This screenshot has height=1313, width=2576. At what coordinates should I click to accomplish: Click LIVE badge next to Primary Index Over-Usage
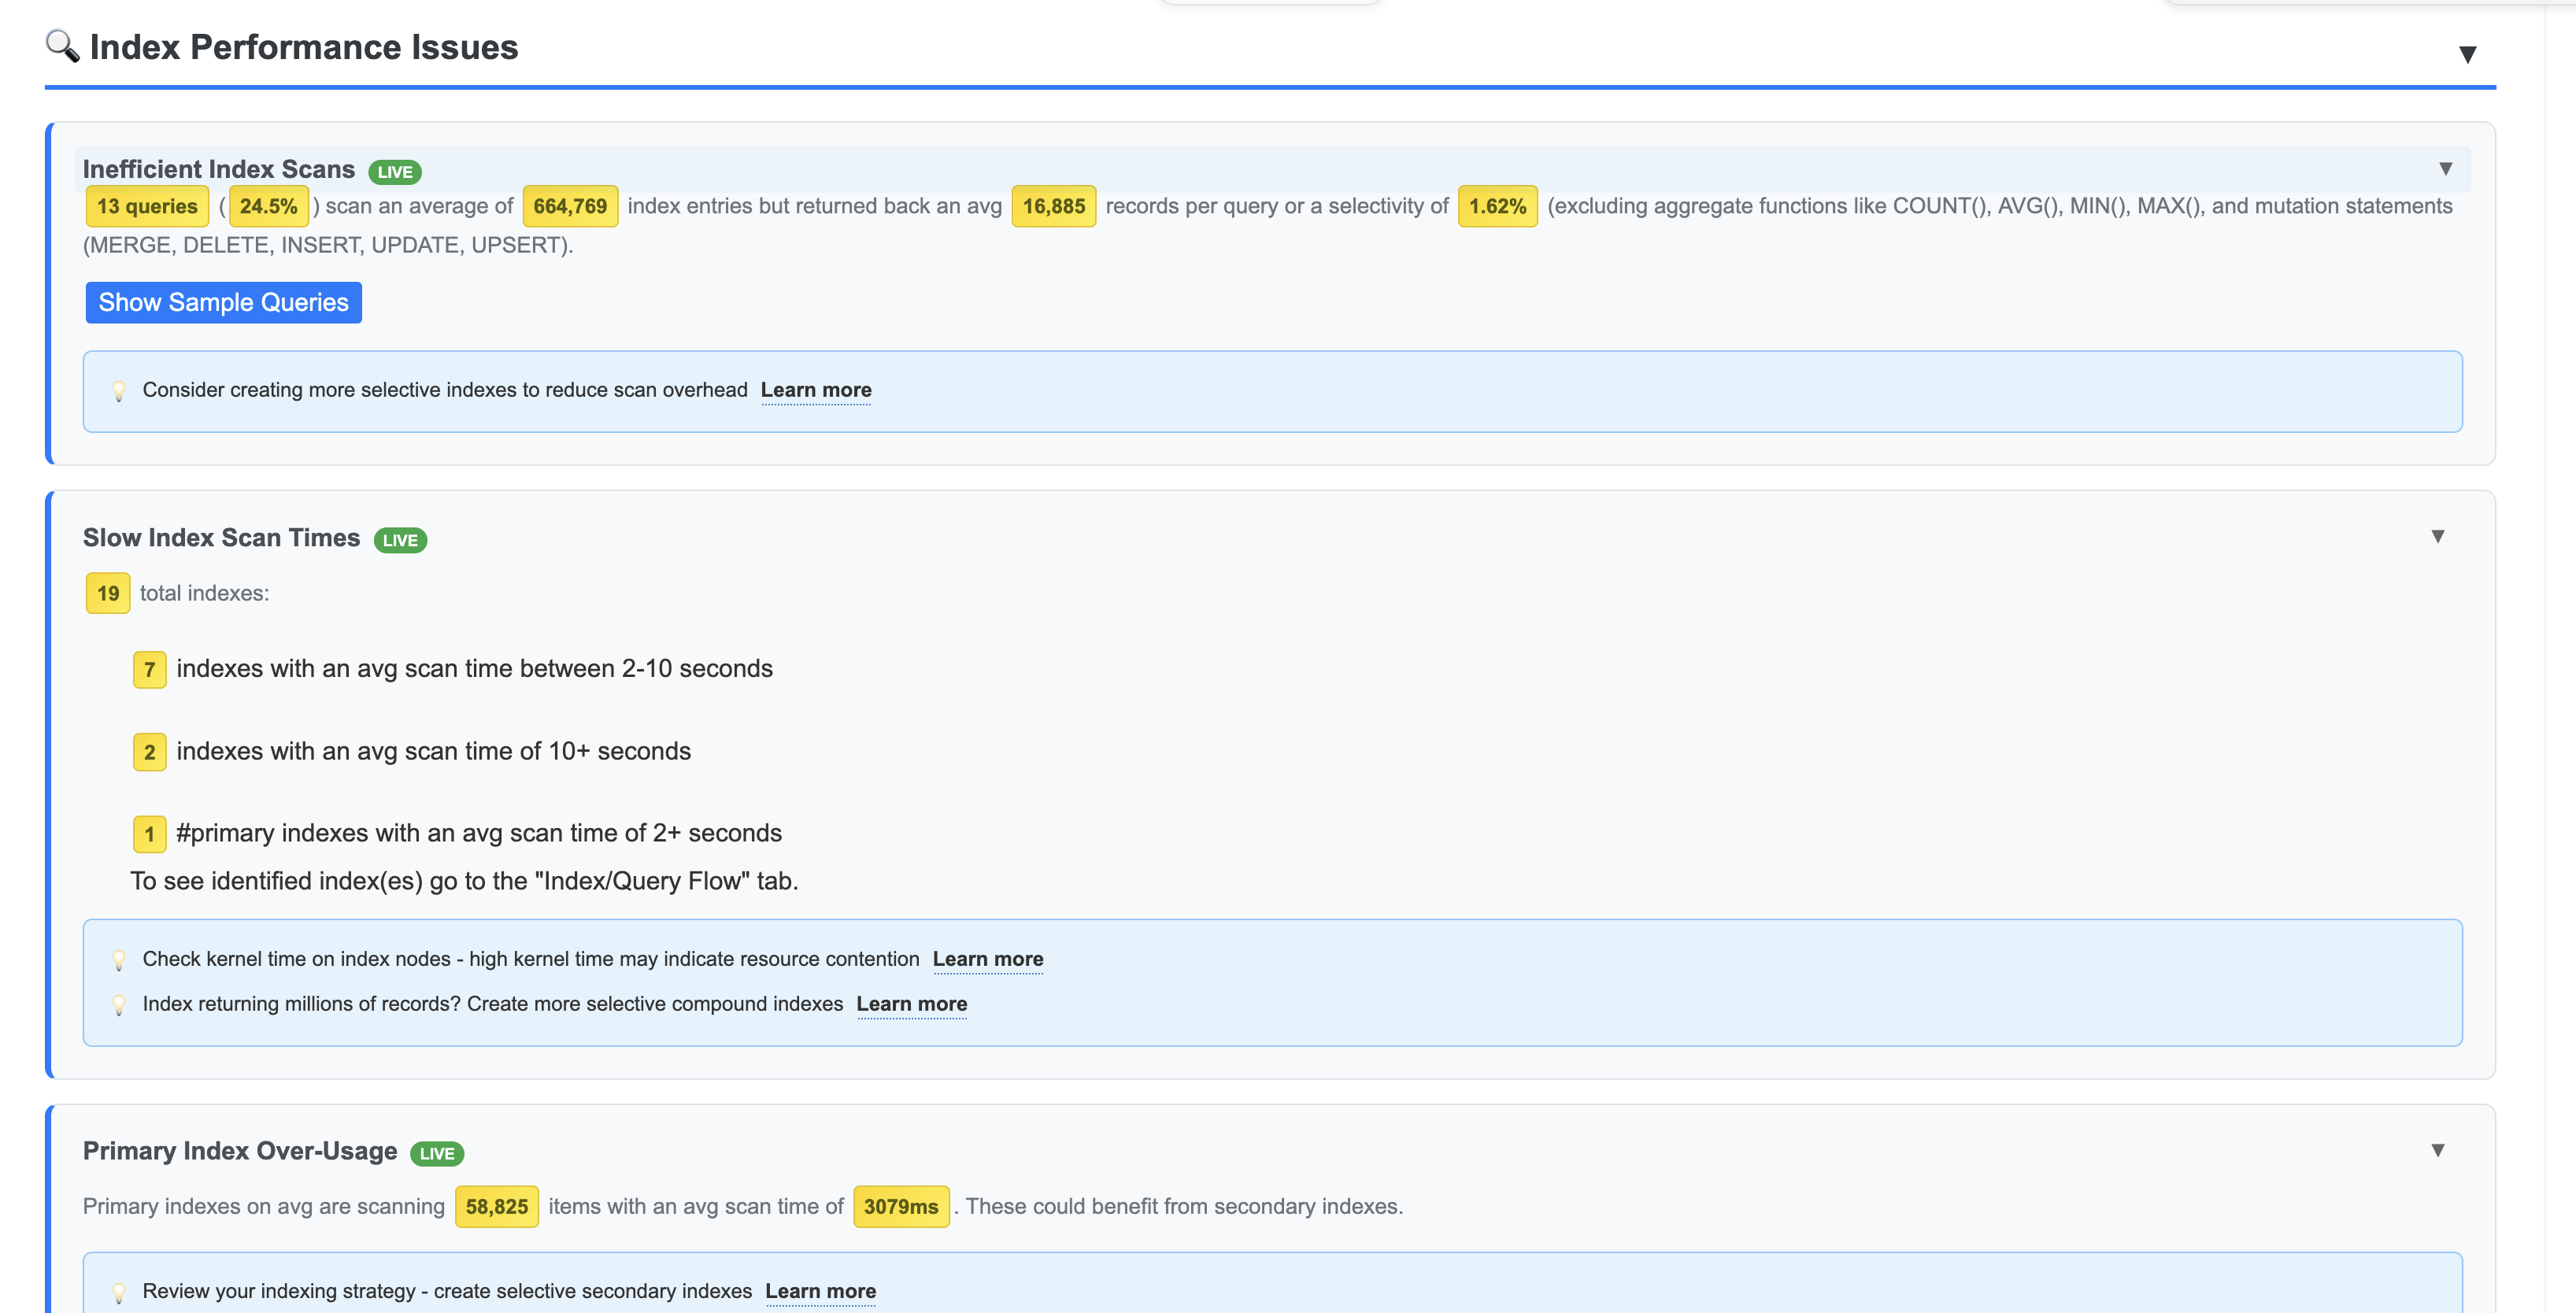click(x=437, y=1153)
